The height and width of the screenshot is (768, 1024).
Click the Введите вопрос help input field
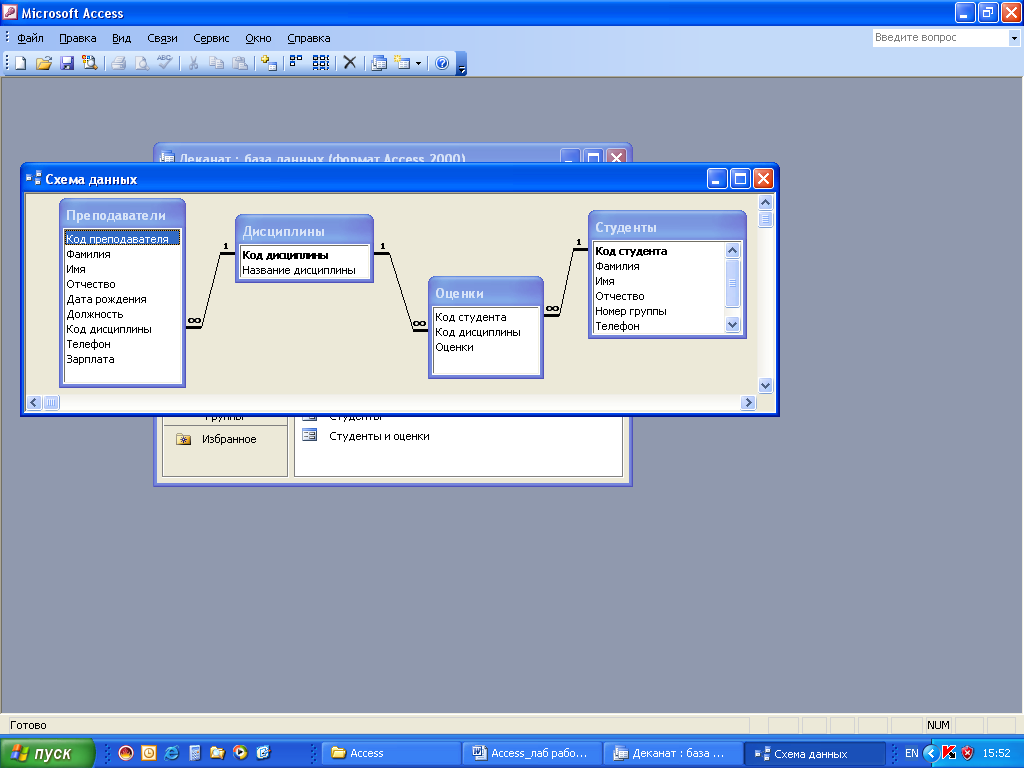tap(940, 37)
